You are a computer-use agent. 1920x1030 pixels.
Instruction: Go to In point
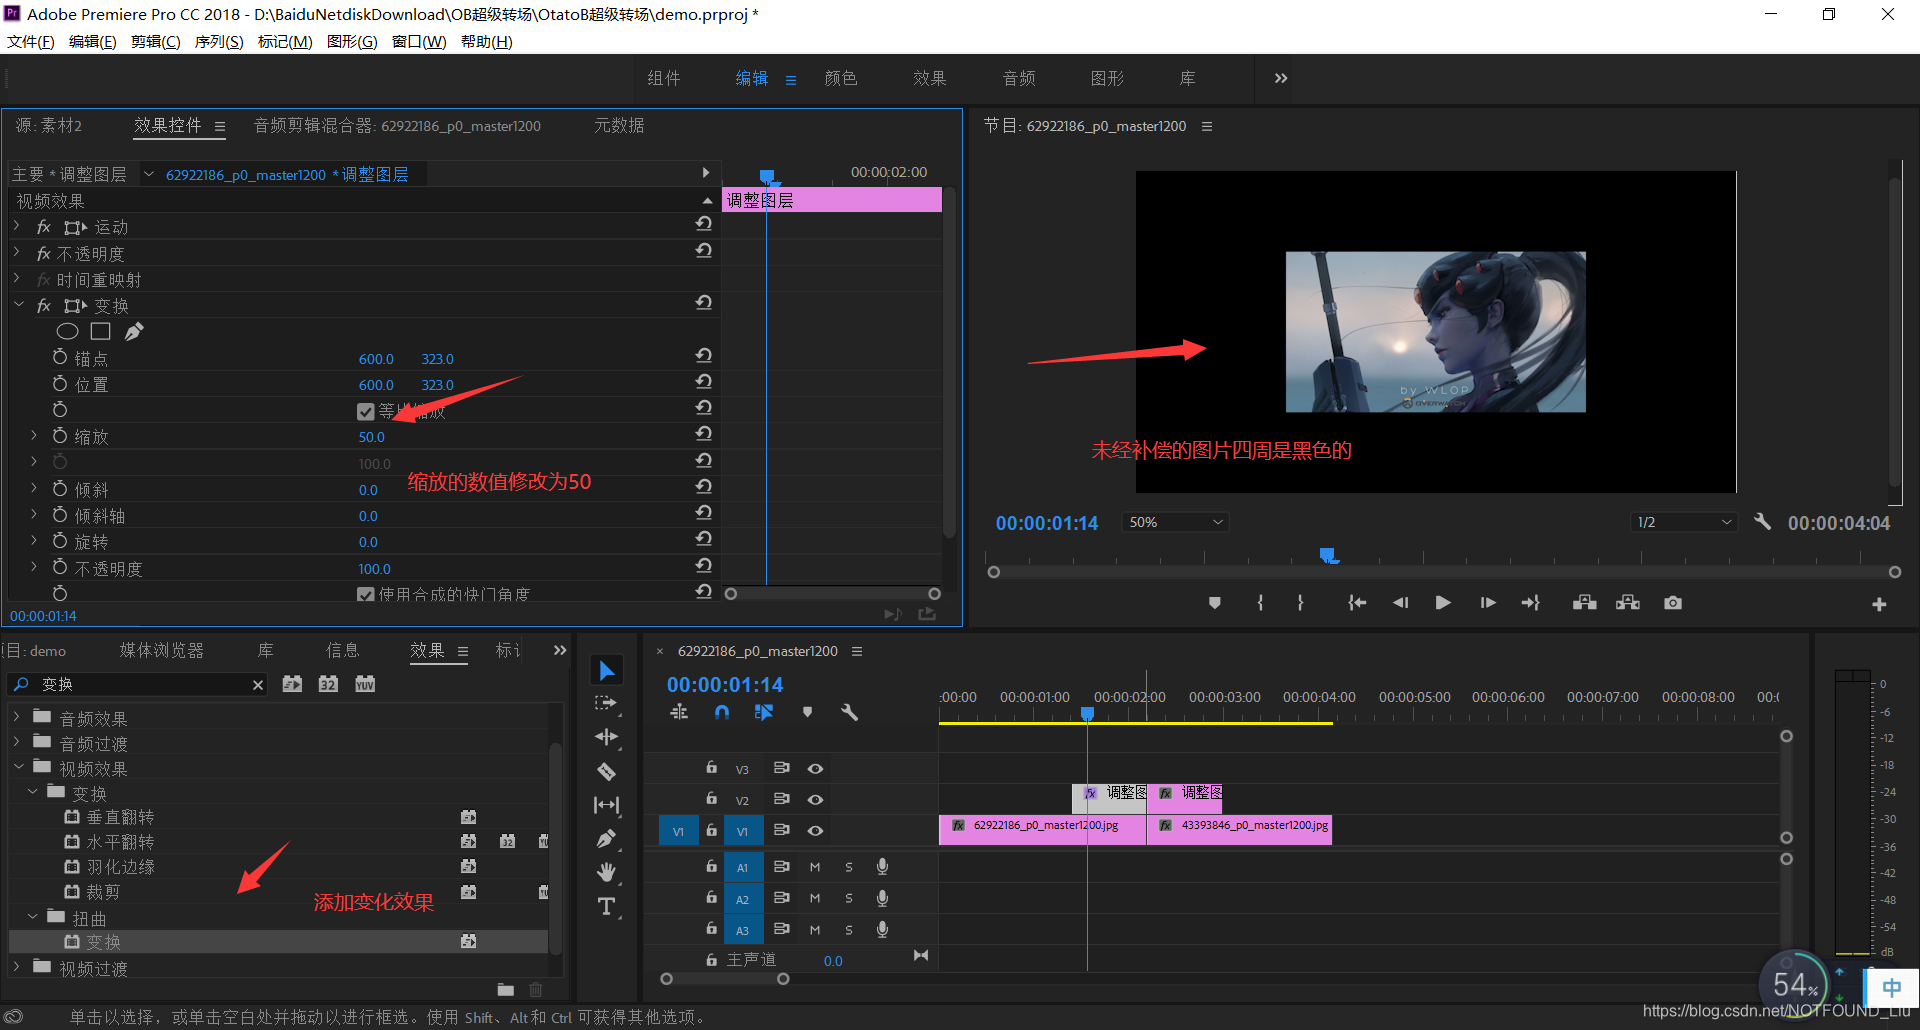pos(1357,603)
